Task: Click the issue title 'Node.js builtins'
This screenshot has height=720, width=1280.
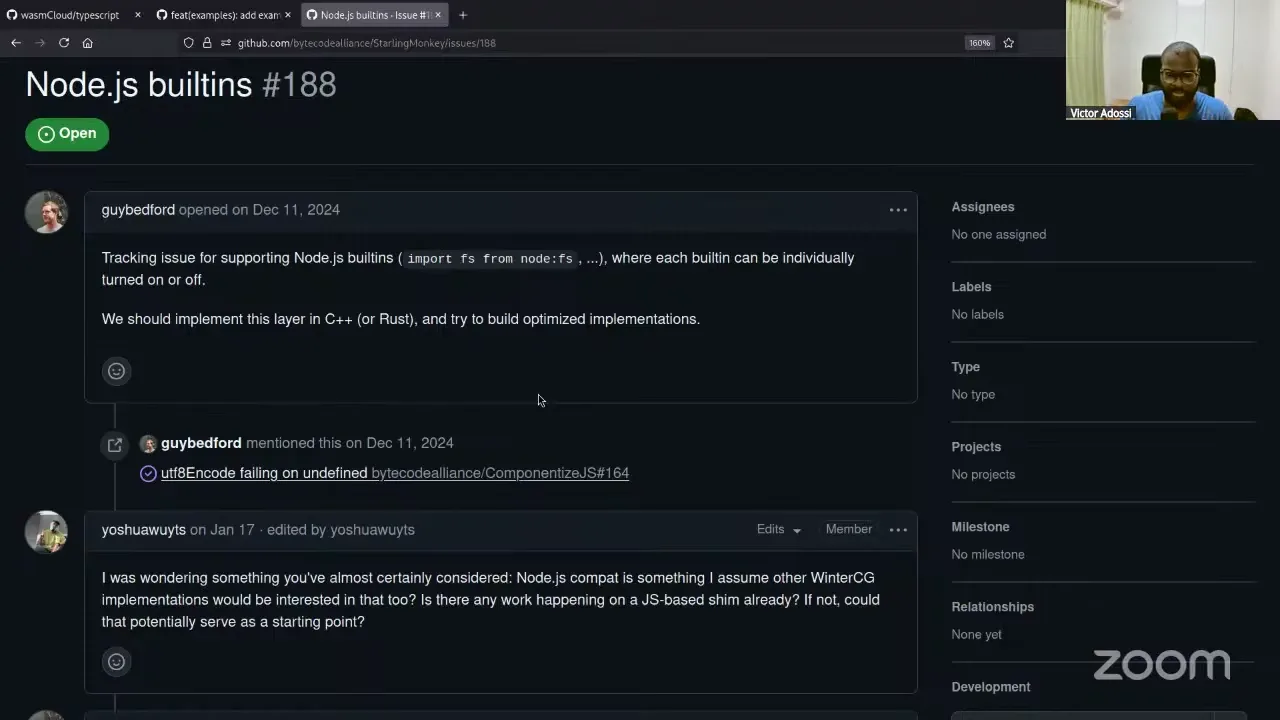Action: 139,85
